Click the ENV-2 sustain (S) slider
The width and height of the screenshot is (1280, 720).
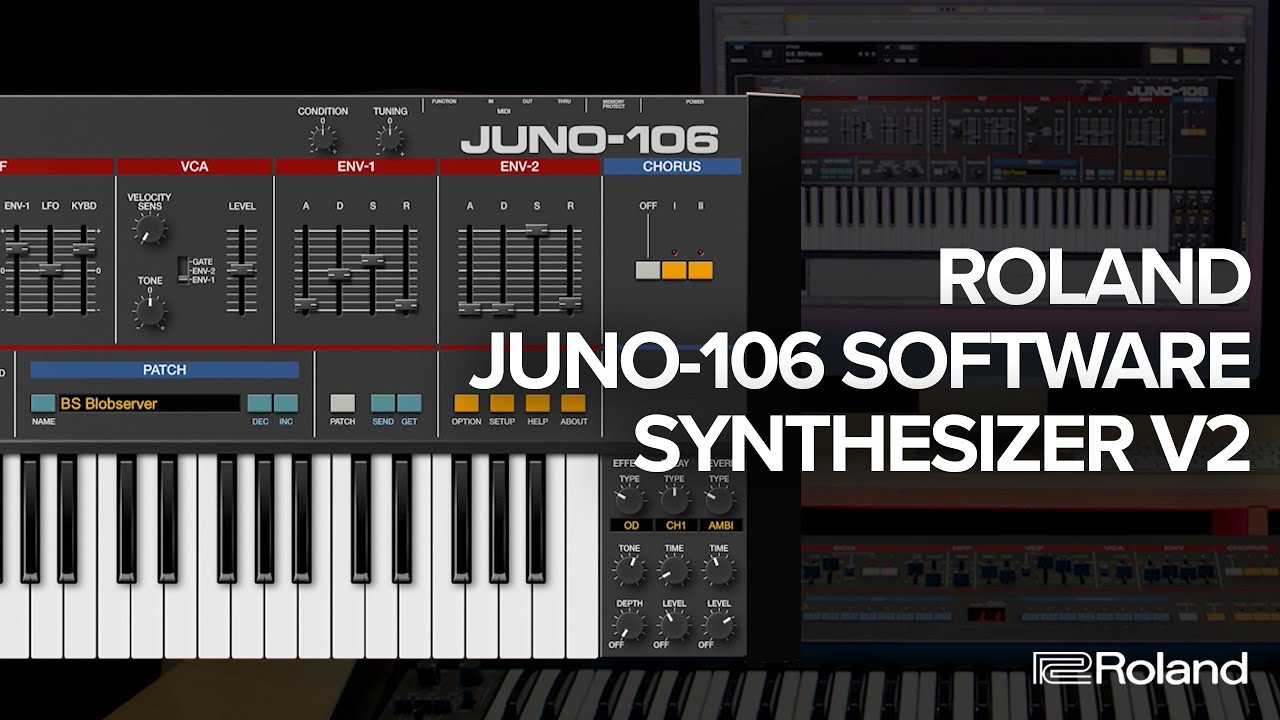tap(537, 229)
